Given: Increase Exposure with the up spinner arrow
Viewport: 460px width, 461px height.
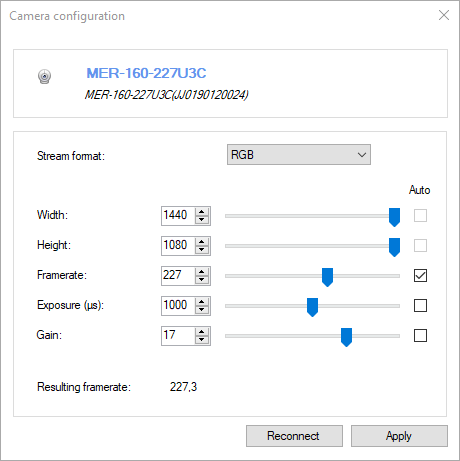Looking at the screenshot, I should [x=202, y=302].
